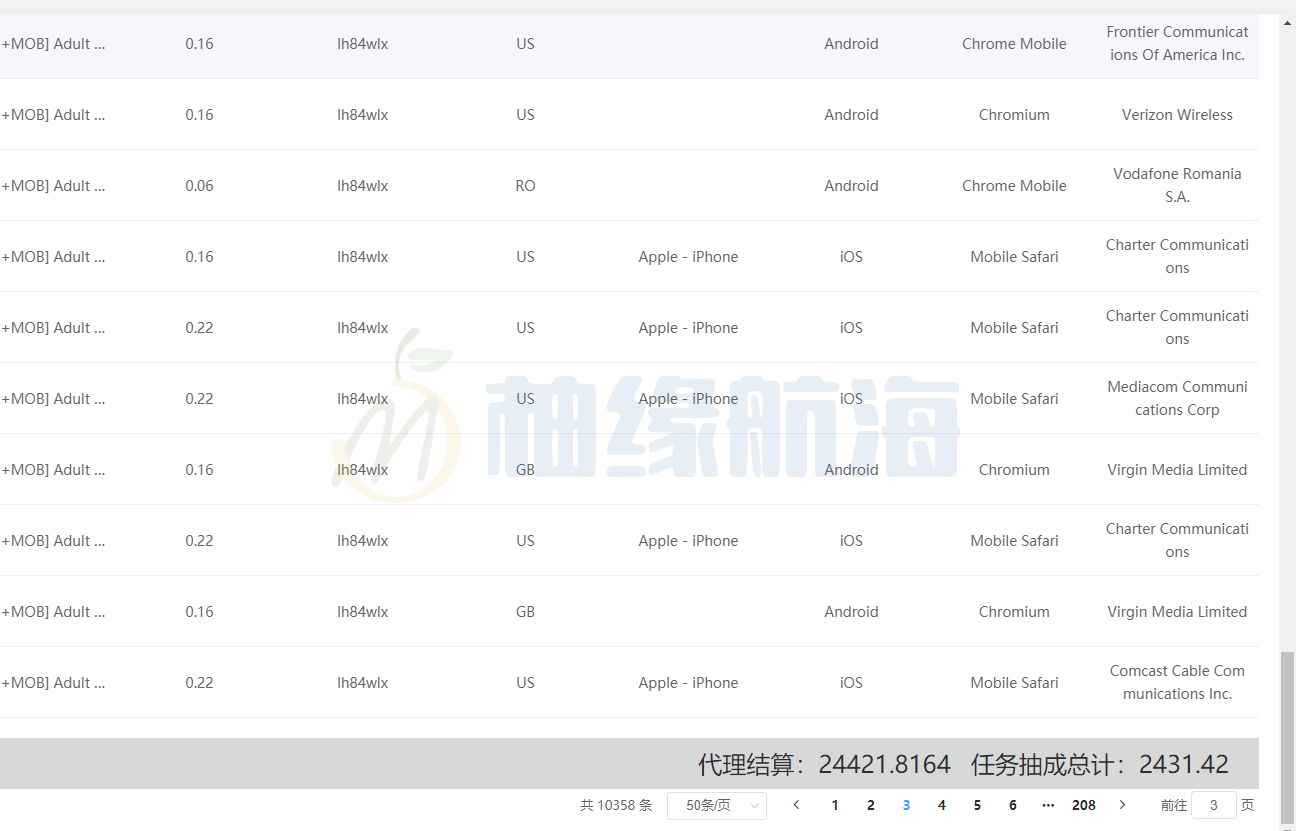Screen dimensions: 1296x831
Task: Open the 50条/页 page size dropdown
Action: tap(717, 805)
